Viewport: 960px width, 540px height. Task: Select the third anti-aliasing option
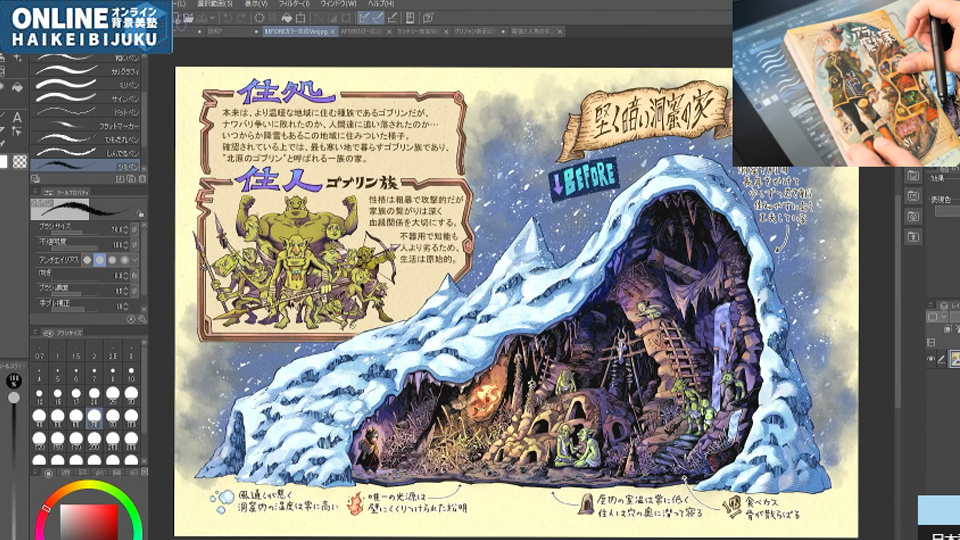click(112, 260)
